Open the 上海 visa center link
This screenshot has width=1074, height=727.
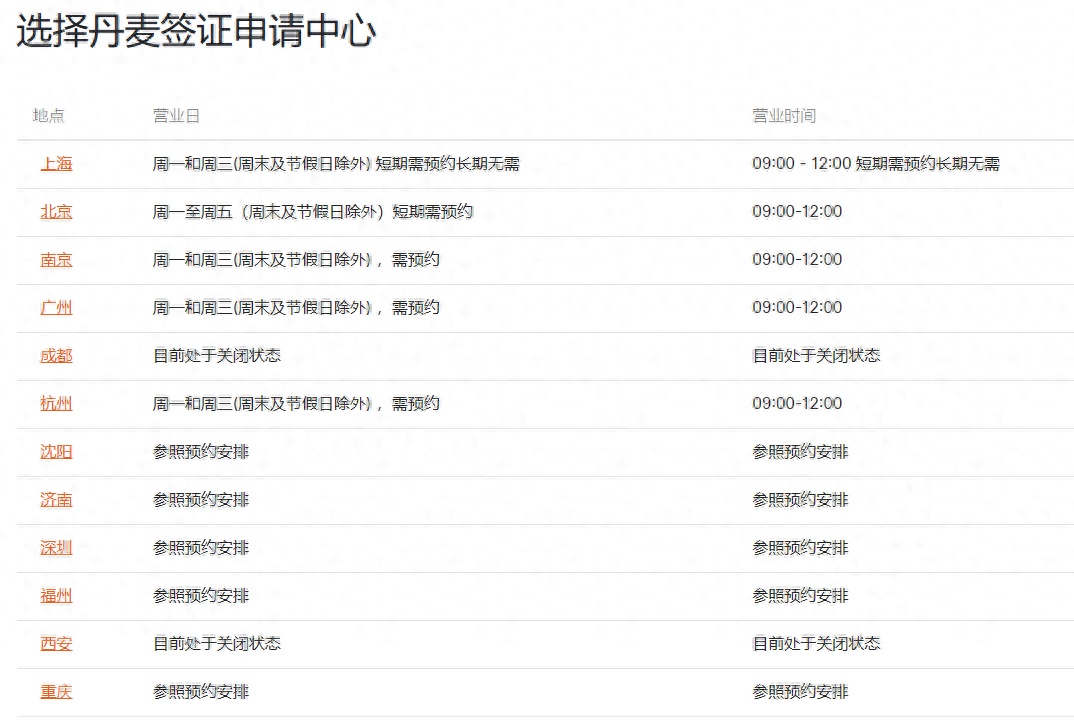click(x=56, y=163)
